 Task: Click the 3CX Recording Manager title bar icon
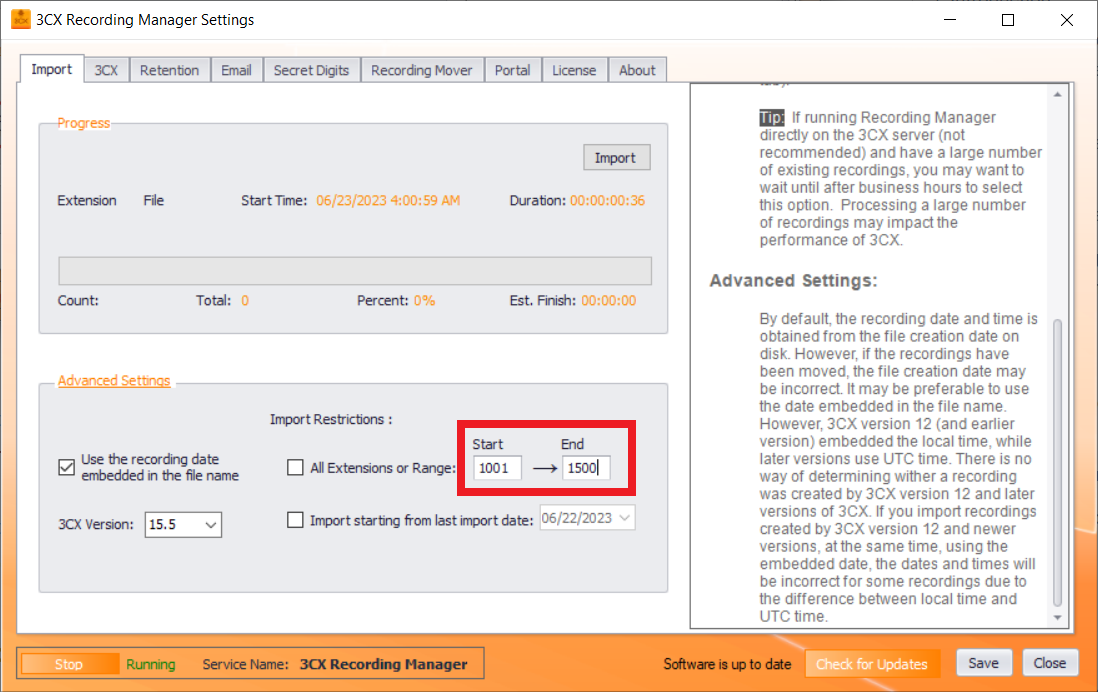coord(20,19)
